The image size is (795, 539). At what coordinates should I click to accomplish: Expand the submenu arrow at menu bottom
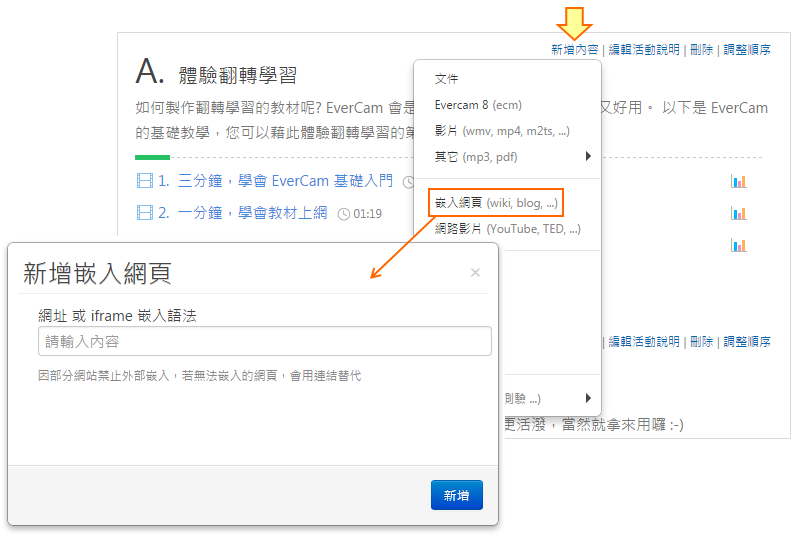[x=588, y=397]
